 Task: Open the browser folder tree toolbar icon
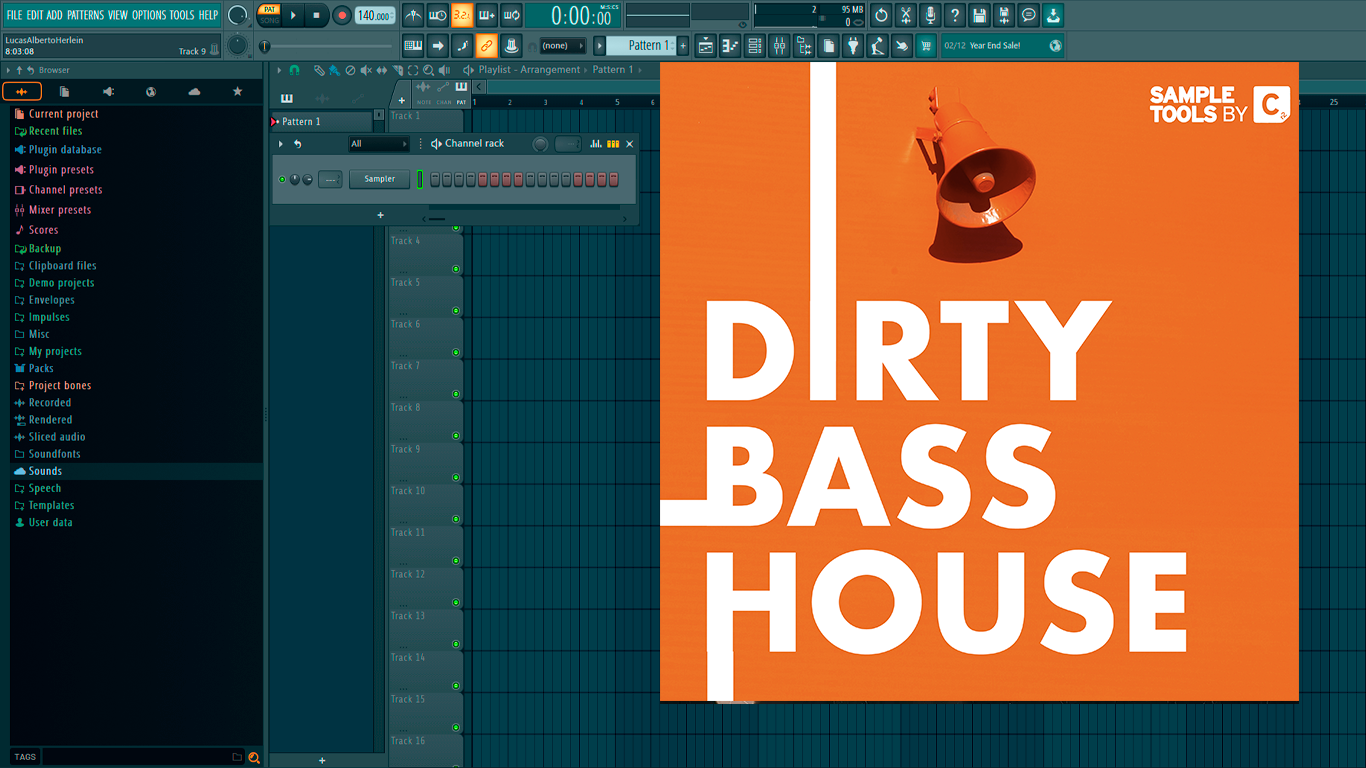[x=804, y=45]
